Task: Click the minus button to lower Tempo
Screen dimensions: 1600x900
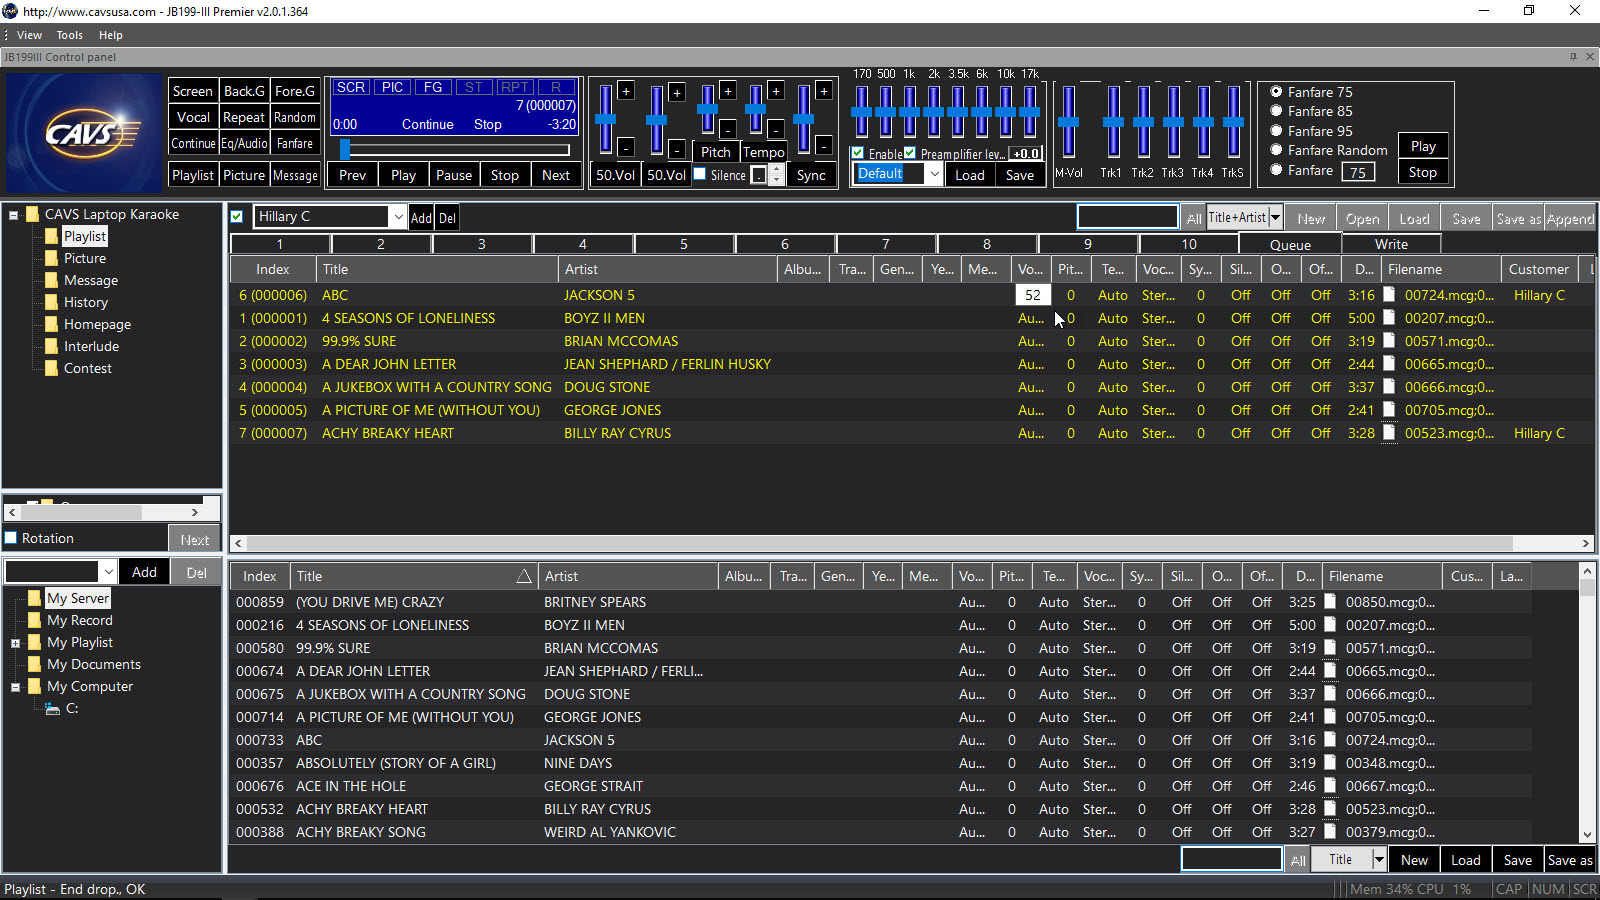Action: click(776, 129)
